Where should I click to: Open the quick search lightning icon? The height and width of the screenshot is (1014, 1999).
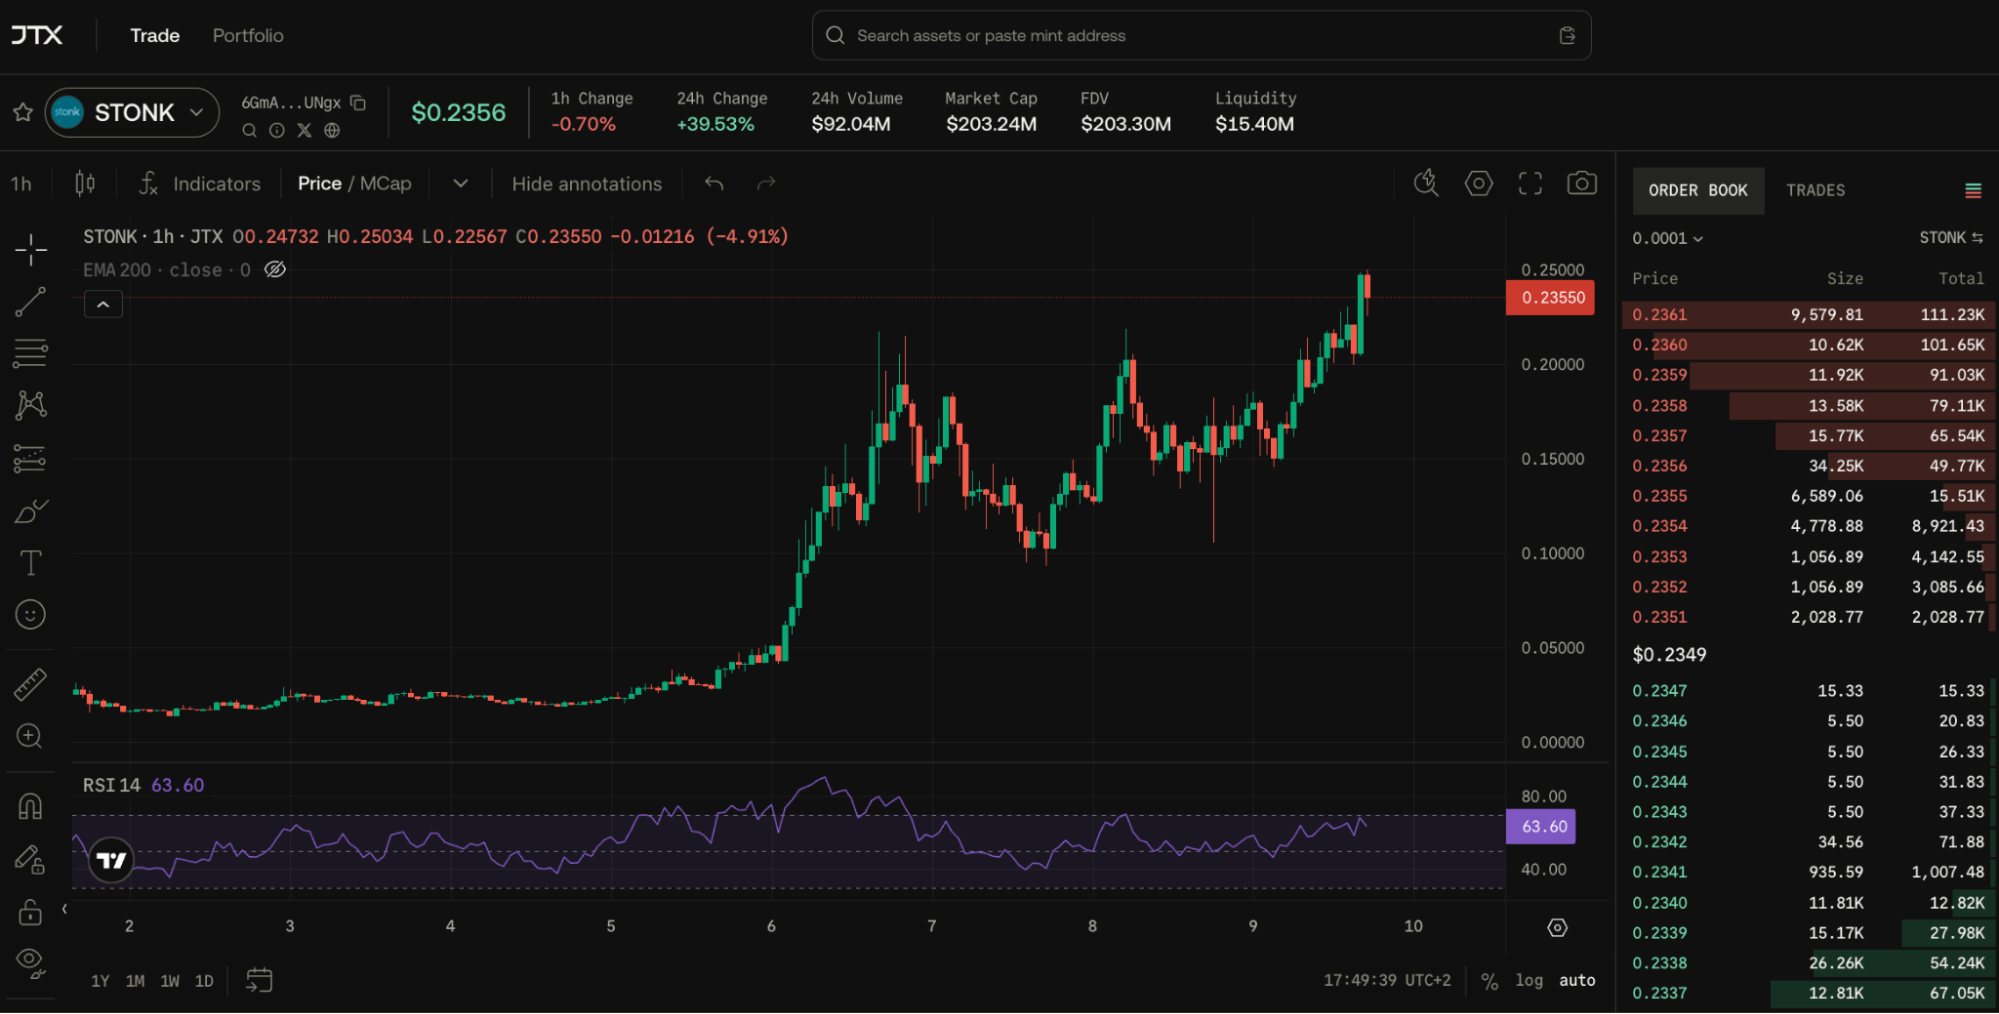coord(1426,183)
